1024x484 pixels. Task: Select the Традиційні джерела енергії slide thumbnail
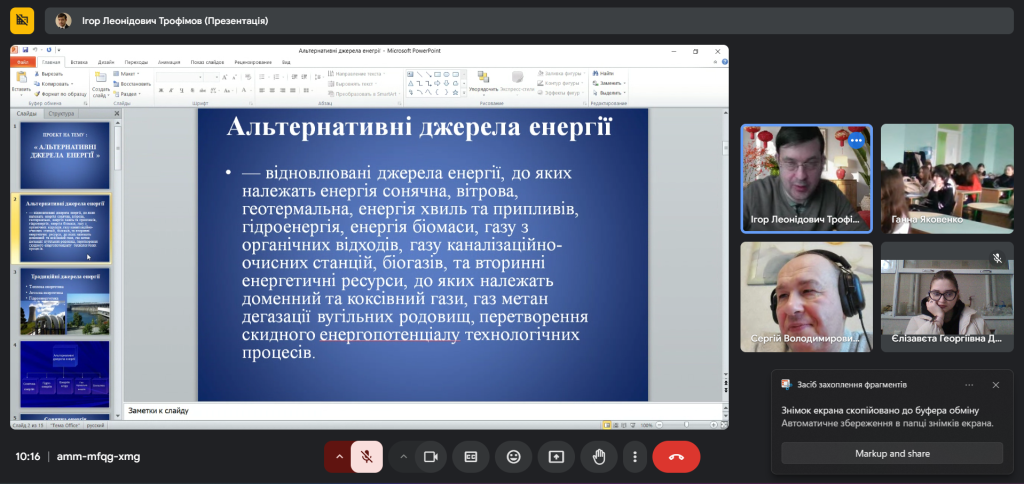pos(64,300)
